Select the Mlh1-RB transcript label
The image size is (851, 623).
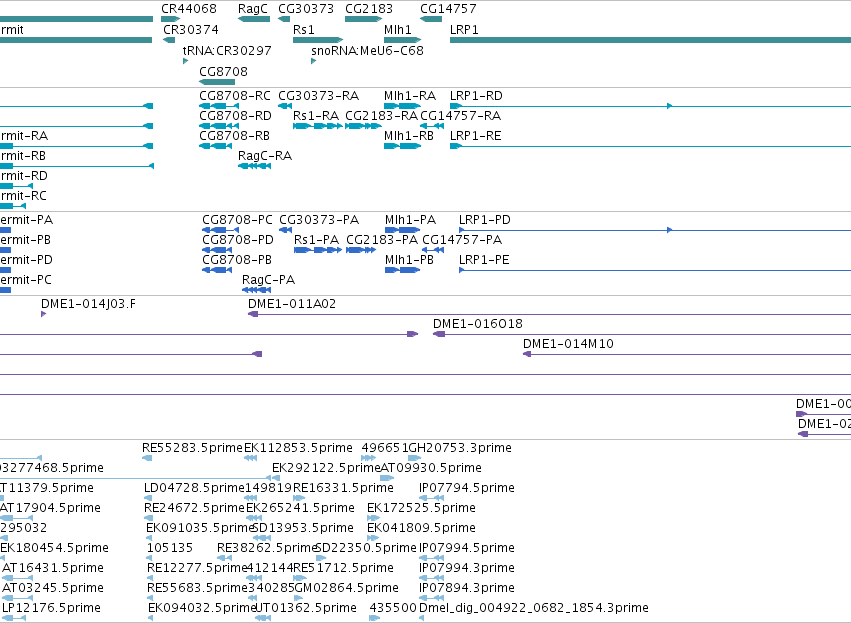coord(409,136)
